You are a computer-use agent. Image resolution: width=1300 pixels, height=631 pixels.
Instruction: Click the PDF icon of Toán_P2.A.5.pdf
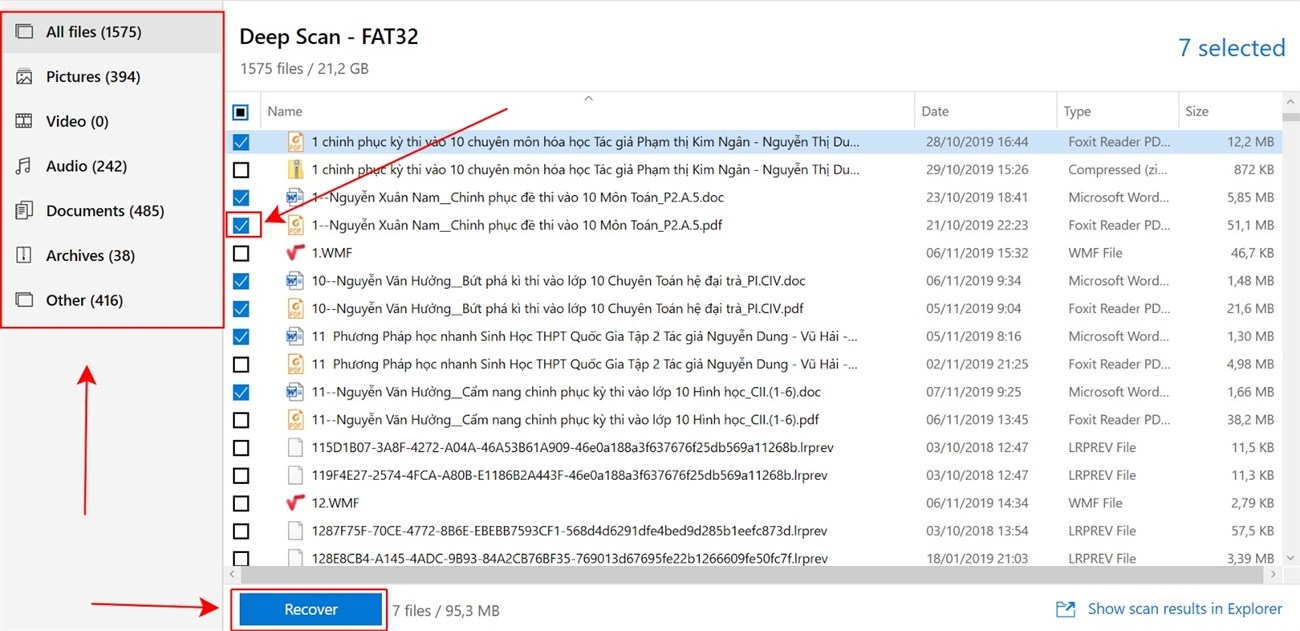click(x=295, y=225)
